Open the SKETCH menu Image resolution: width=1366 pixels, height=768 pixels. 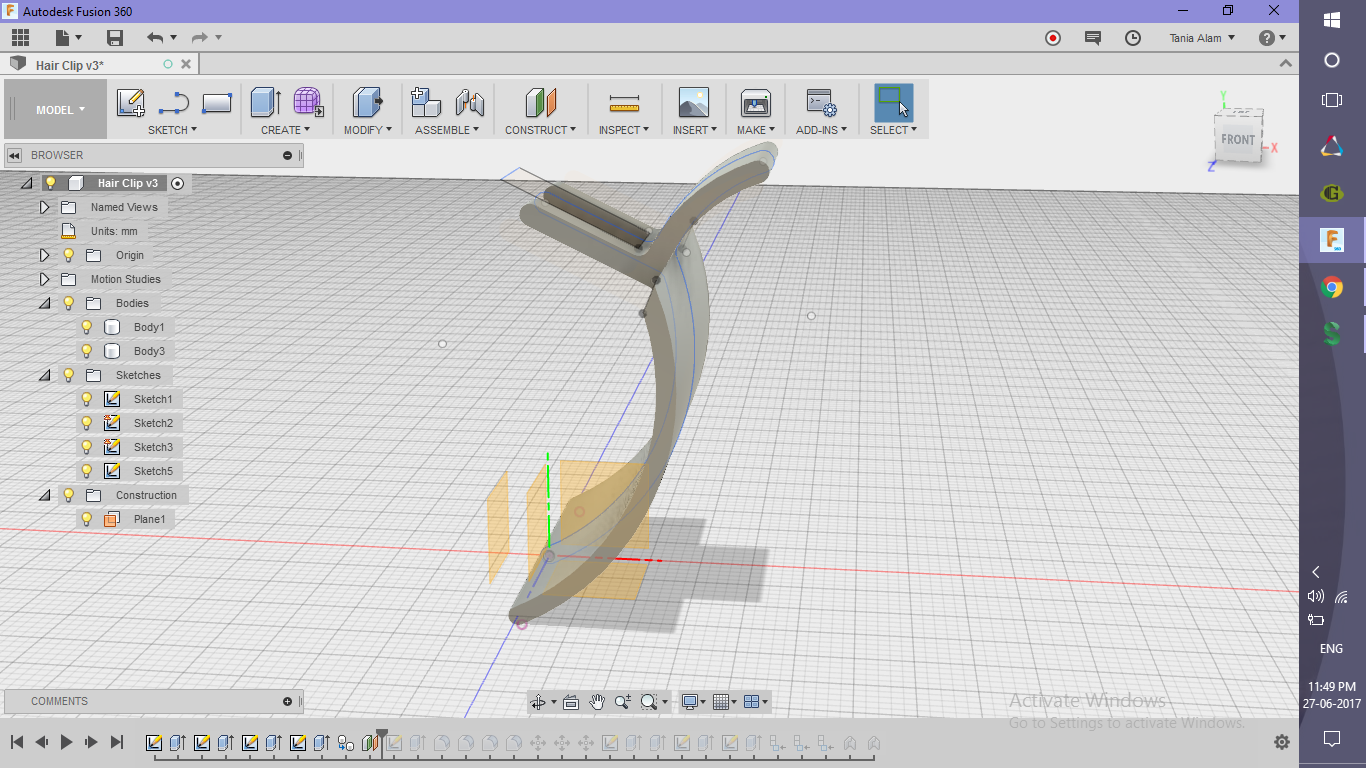(x=172, y=130)
